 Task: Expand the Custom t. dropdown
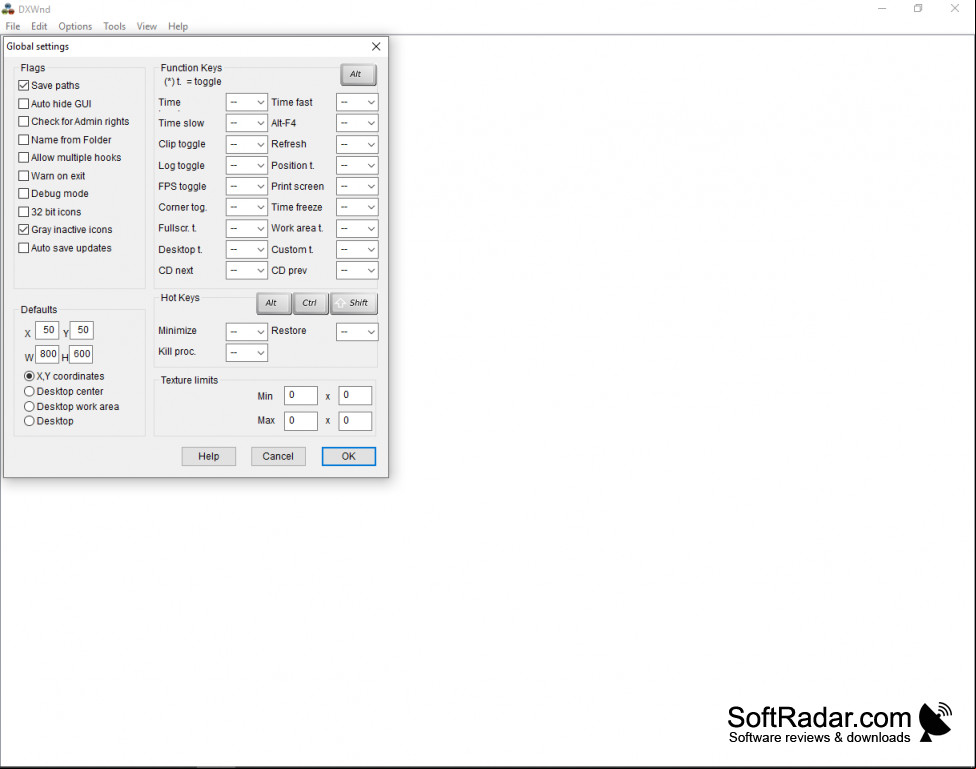tap(357, 250)
